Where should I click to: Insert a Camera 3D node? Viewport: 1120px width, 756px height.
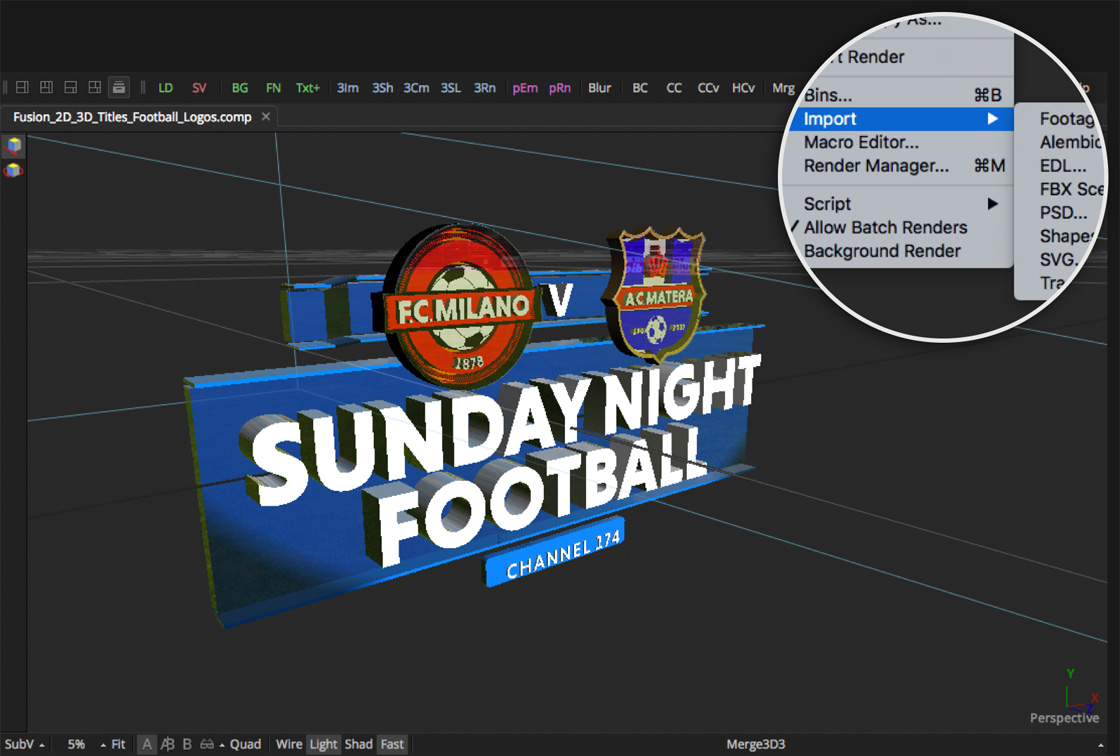[x=415, y=88]
